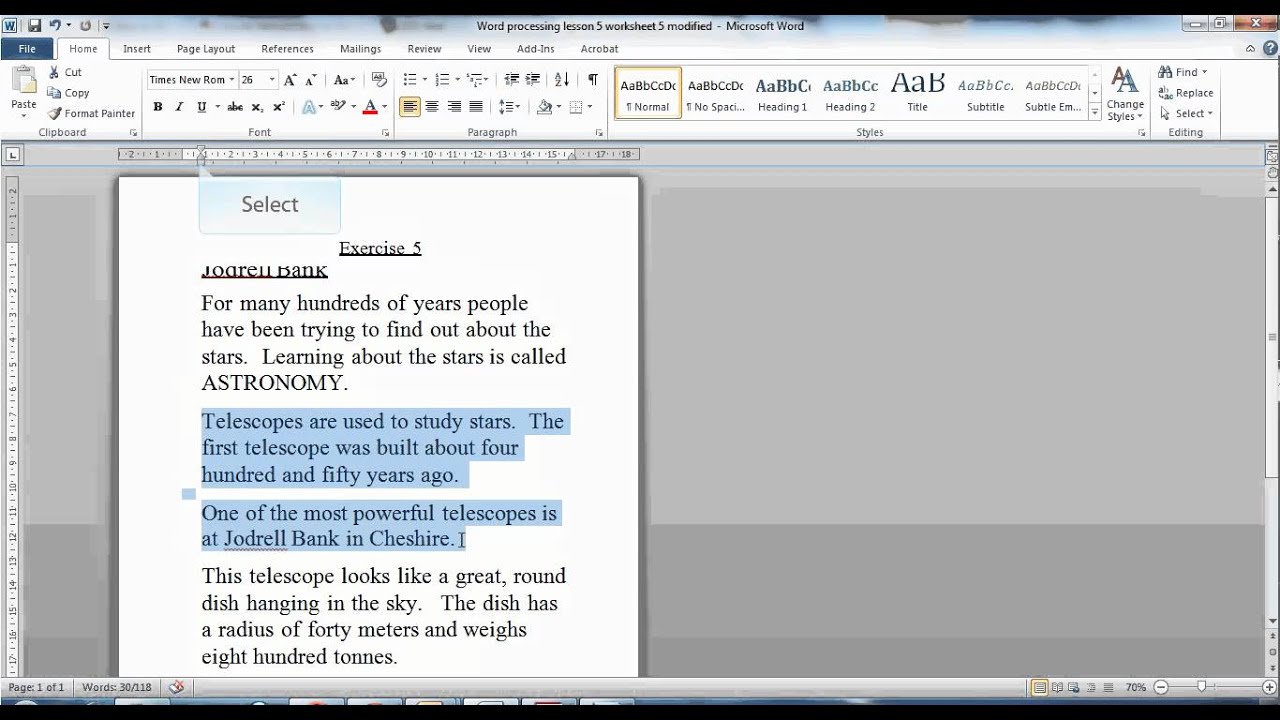Click the red font color button

(370, 107)
